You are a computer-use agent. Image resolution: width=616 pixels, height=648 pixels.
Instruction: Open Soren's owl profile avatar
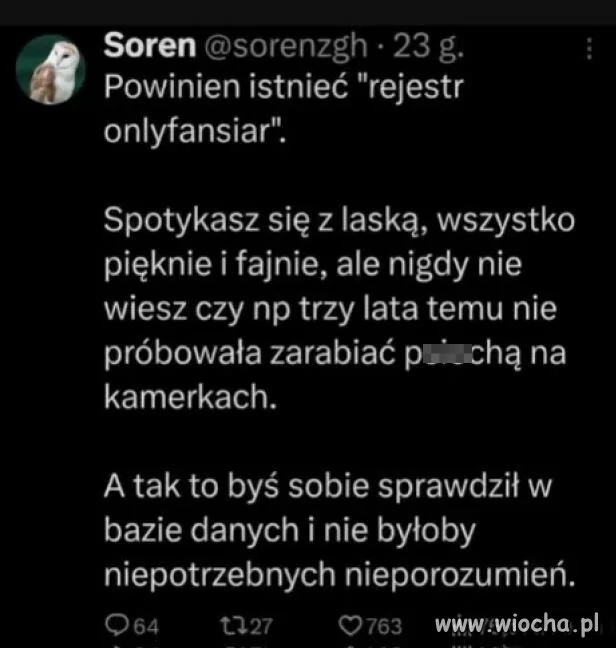[x=51, y=69]
